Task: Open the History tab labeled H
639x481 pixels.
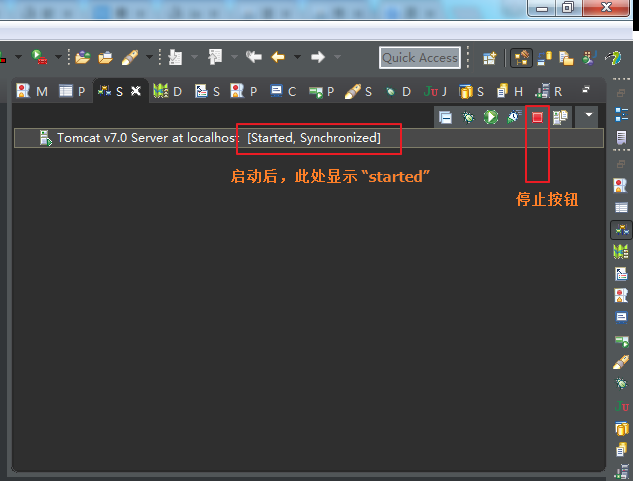Action: (x=509, y=91)
